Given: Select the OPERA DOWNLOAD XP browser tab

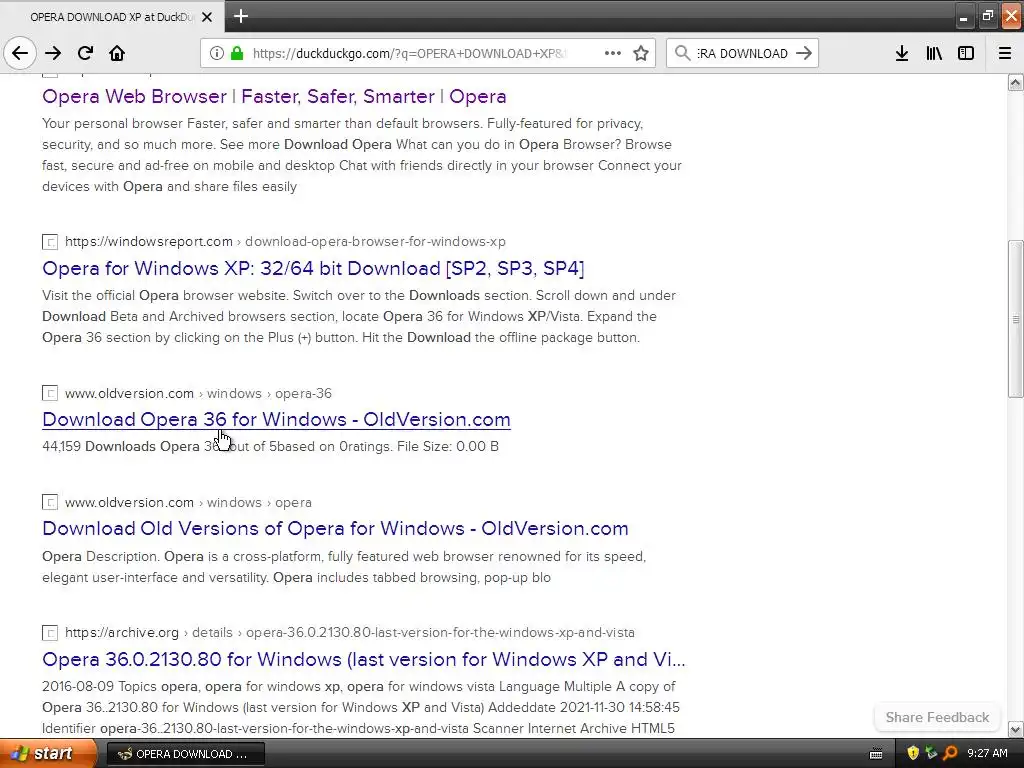Looking at the screenshot, I should [112, 17].
